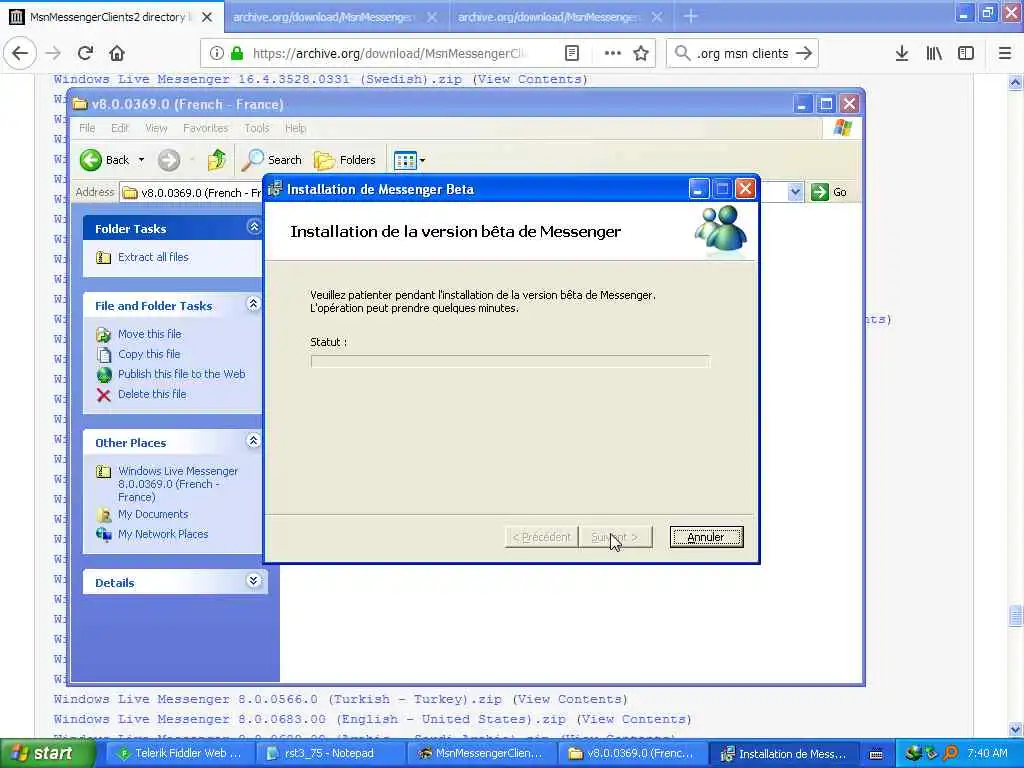
Task: Open Help menu in Explorer
Action: pos(295,128)
